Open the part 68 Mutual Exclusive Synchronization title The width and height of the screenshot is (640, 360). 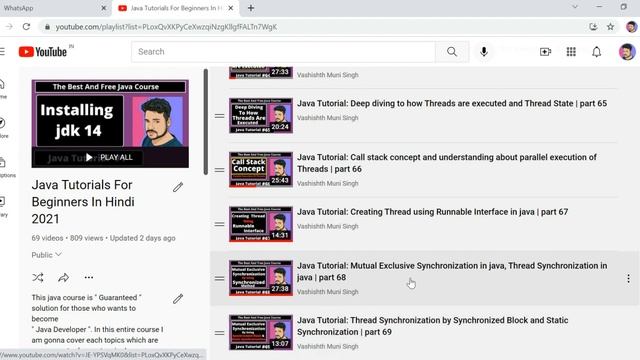(x=452, y=271)
